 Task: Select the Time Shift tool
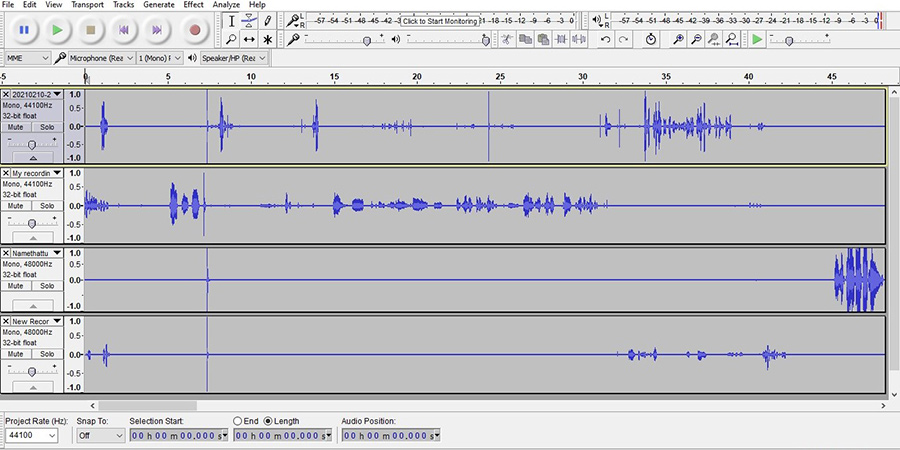tap(249, 40)
